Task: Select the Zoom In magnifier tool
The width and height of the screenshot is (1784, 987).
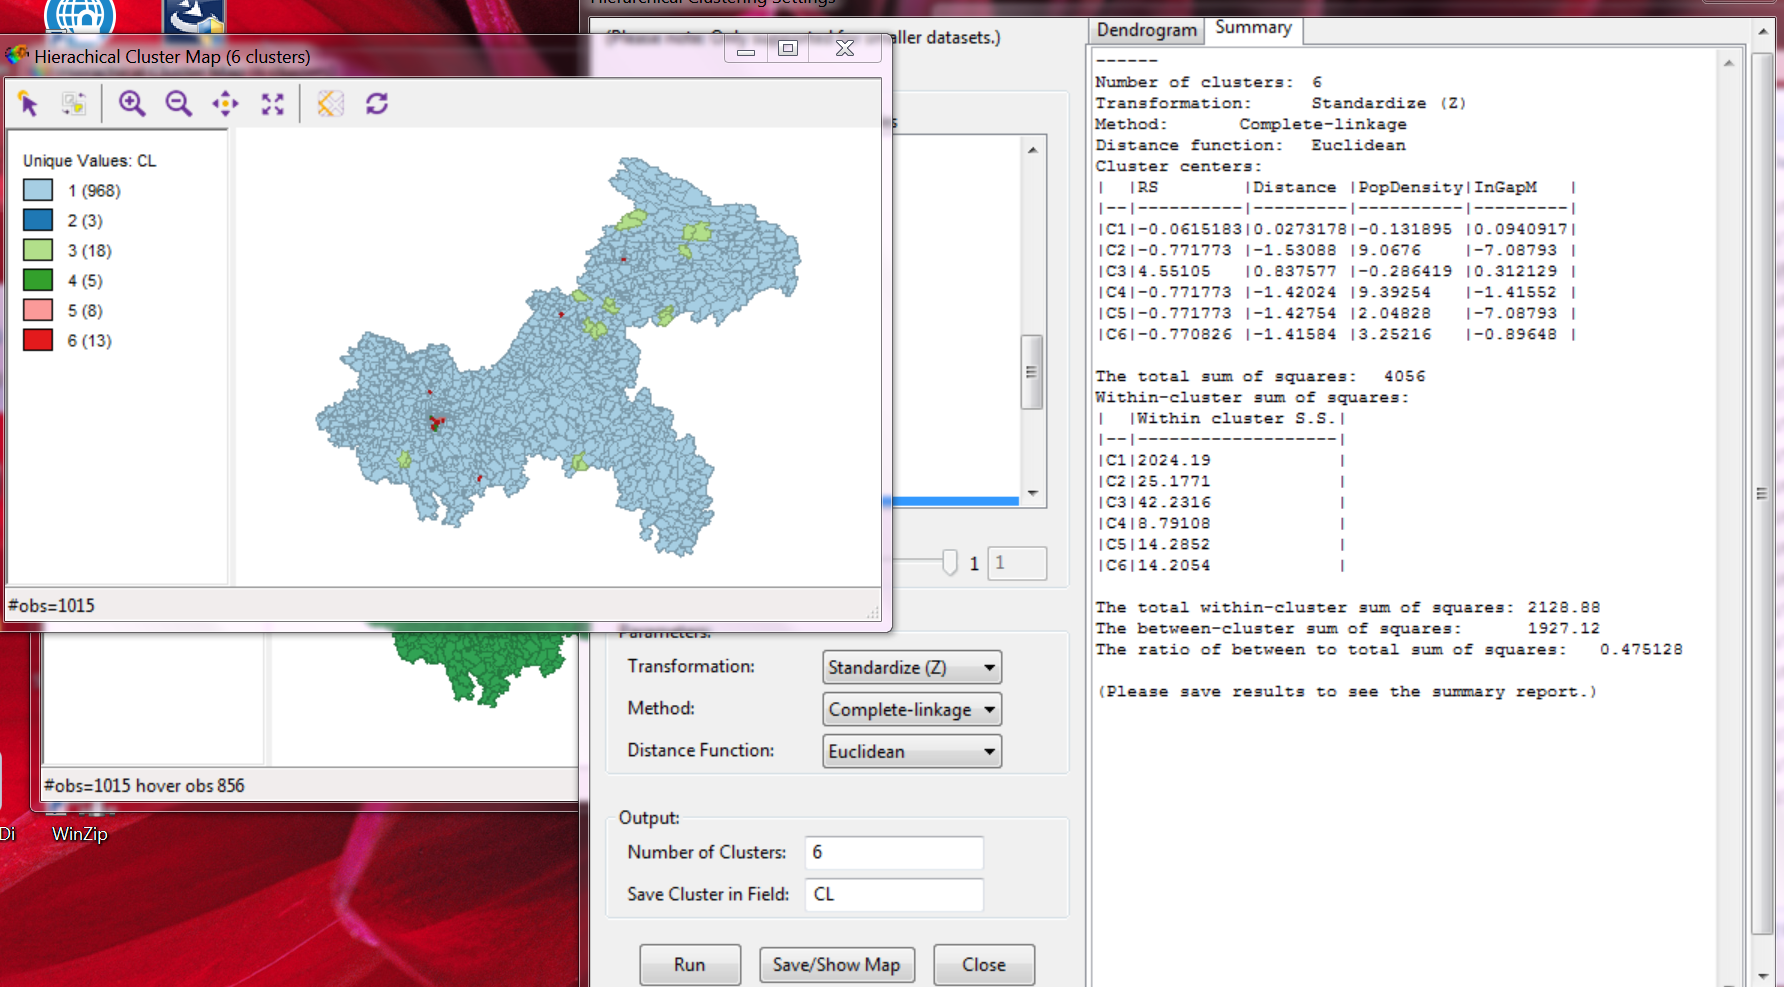Action: coord(133,103)
